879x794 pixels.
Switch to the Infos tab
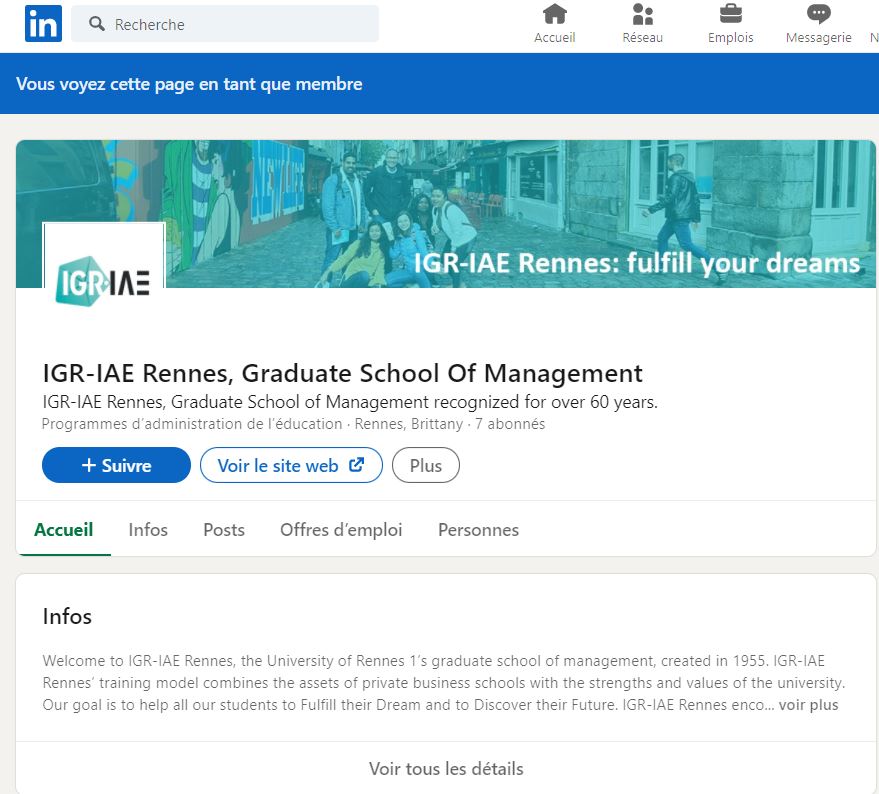tap(148, 529)
